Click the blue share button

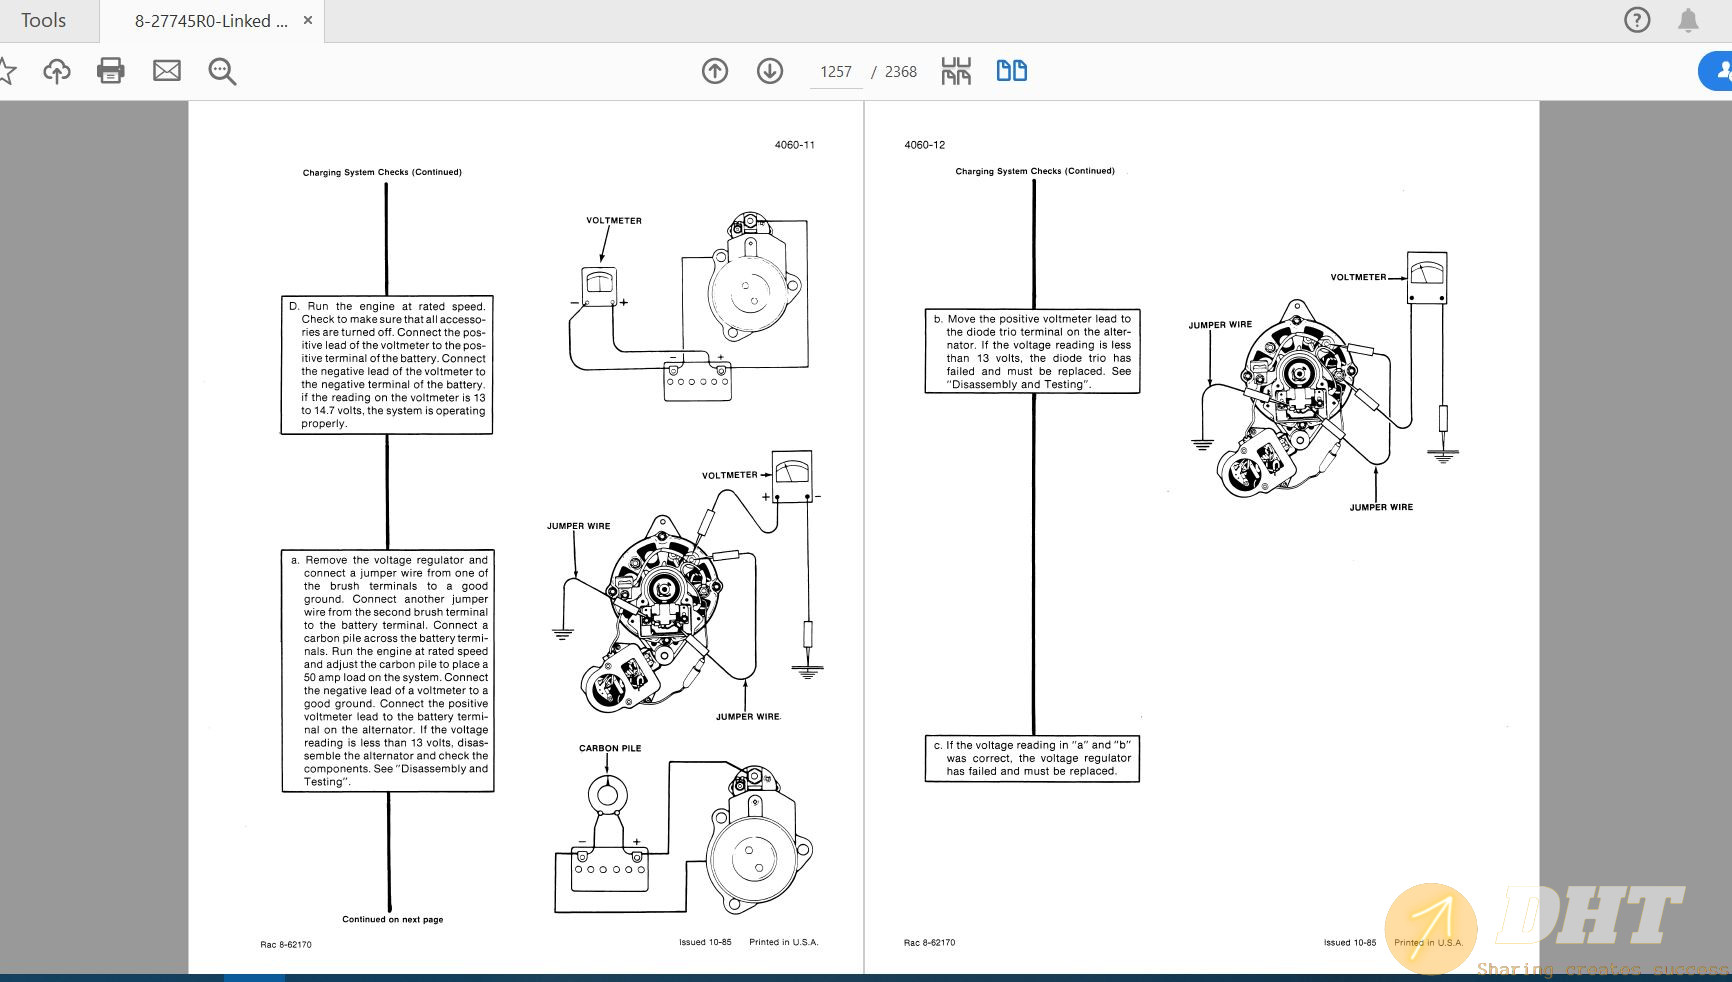(x=1718, y=71)
